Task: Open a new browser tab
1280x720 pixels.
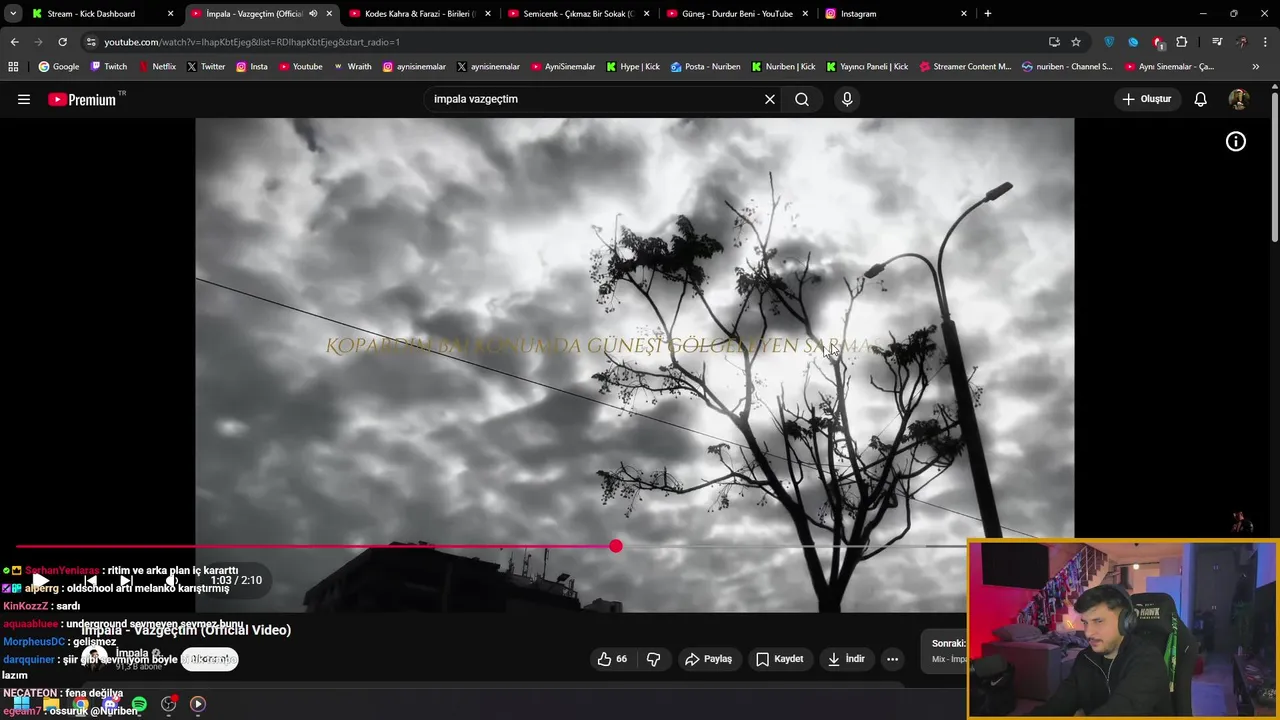Action: point(988,14)
